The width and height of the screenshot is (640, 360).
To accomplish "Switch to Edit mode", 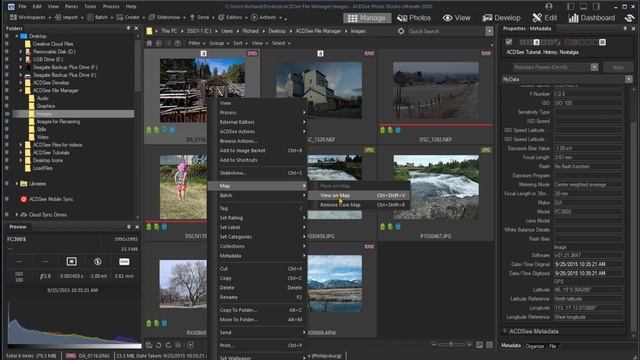I will click(x=544, y=18).
